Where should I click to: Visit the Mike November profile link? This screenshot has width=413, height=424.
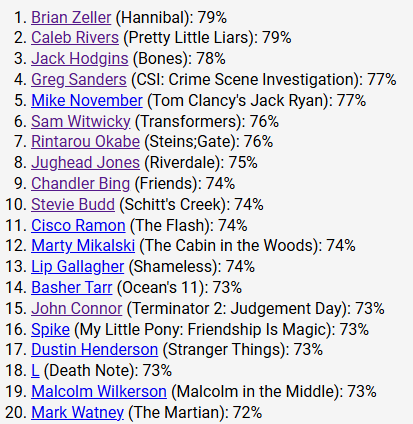click(87, 100)
